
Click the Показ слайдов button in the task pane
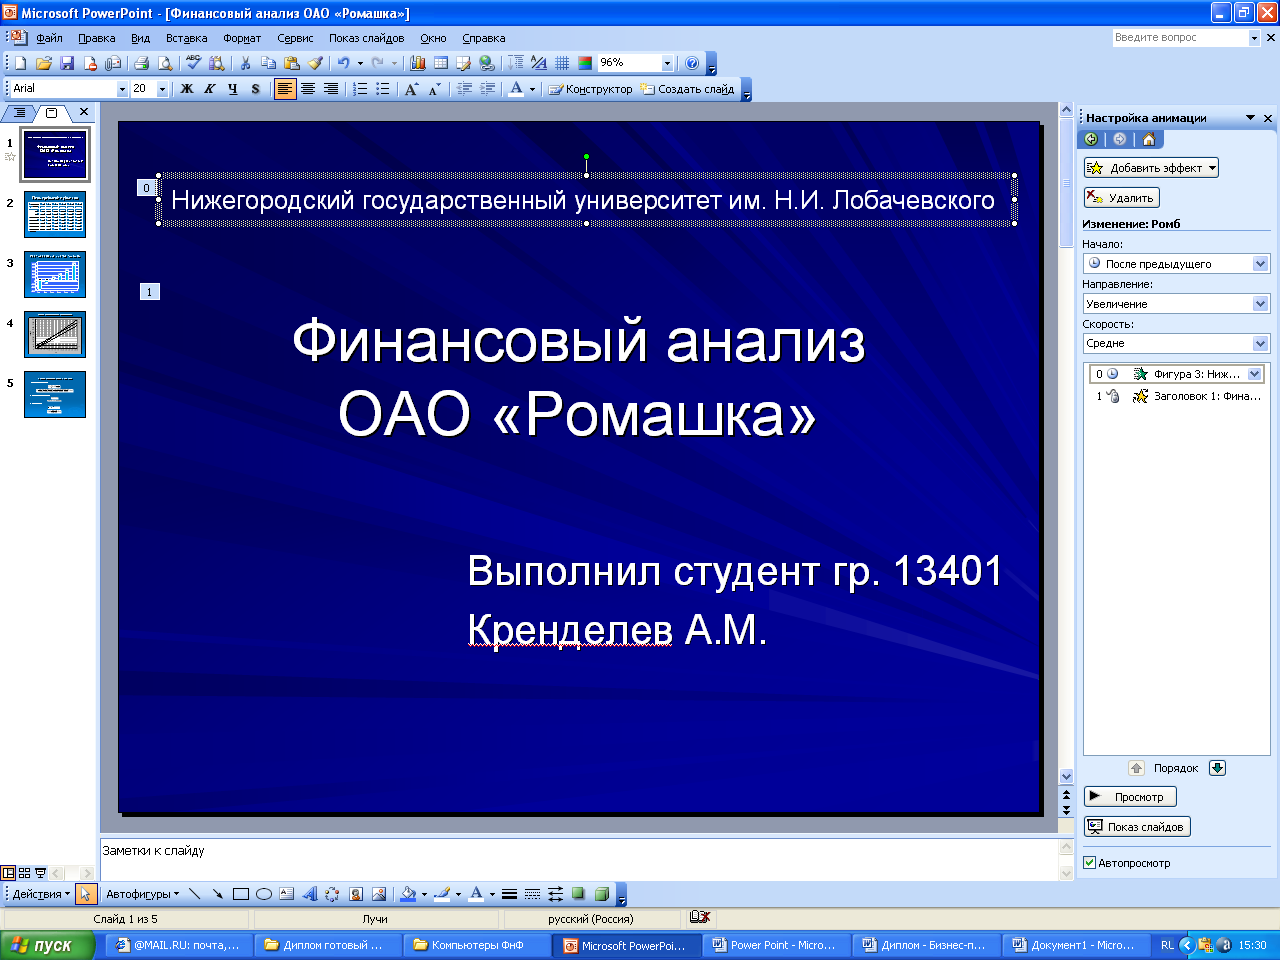pos(1137,827)
